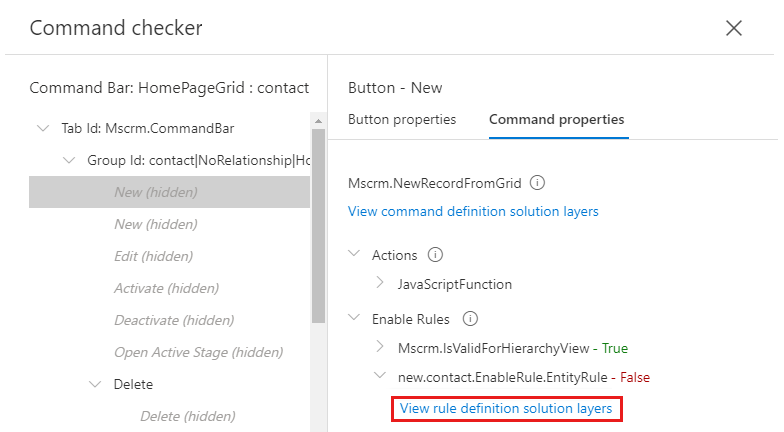Viewport: 784px width, 432px height.
Task: Select the Command properties tab
Action: point(557,119)
